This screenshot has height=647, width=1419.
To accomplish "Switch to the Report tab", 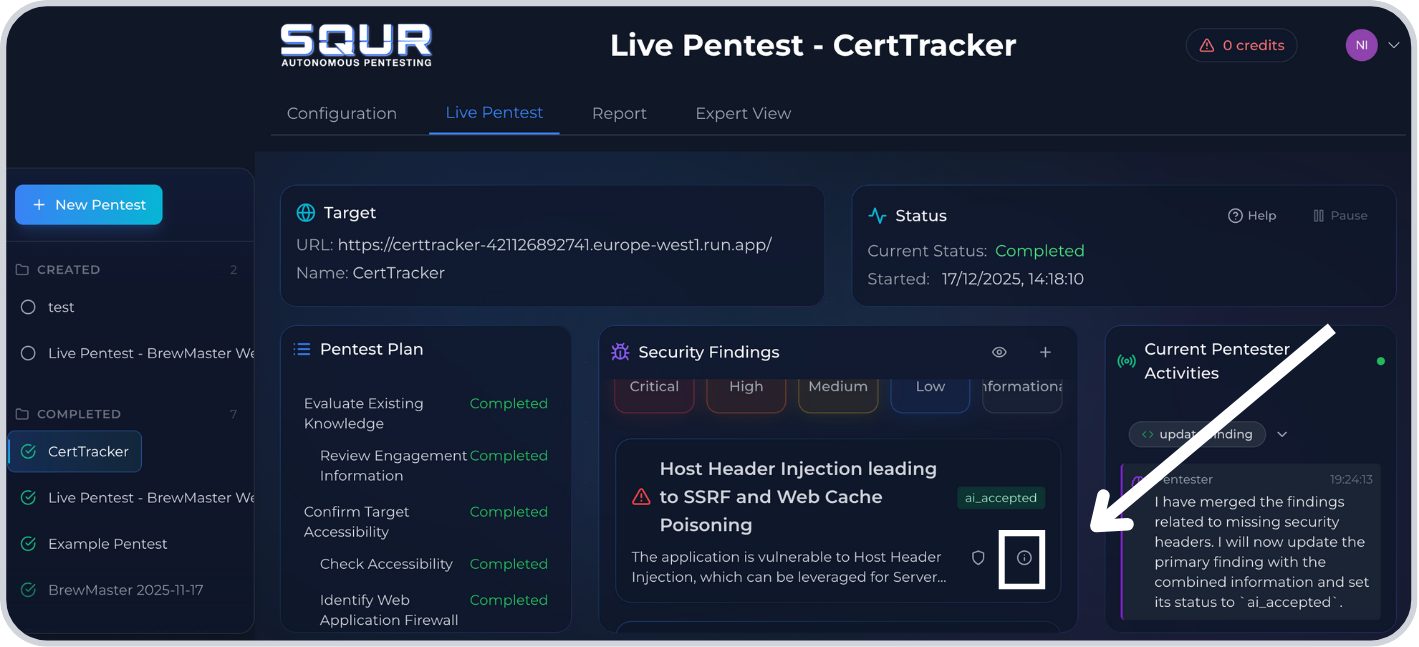I will 619,113.
